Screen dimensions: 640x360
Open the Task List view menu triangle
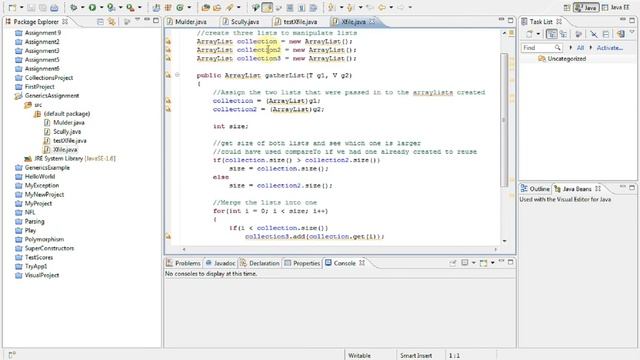tap(632, 32)
